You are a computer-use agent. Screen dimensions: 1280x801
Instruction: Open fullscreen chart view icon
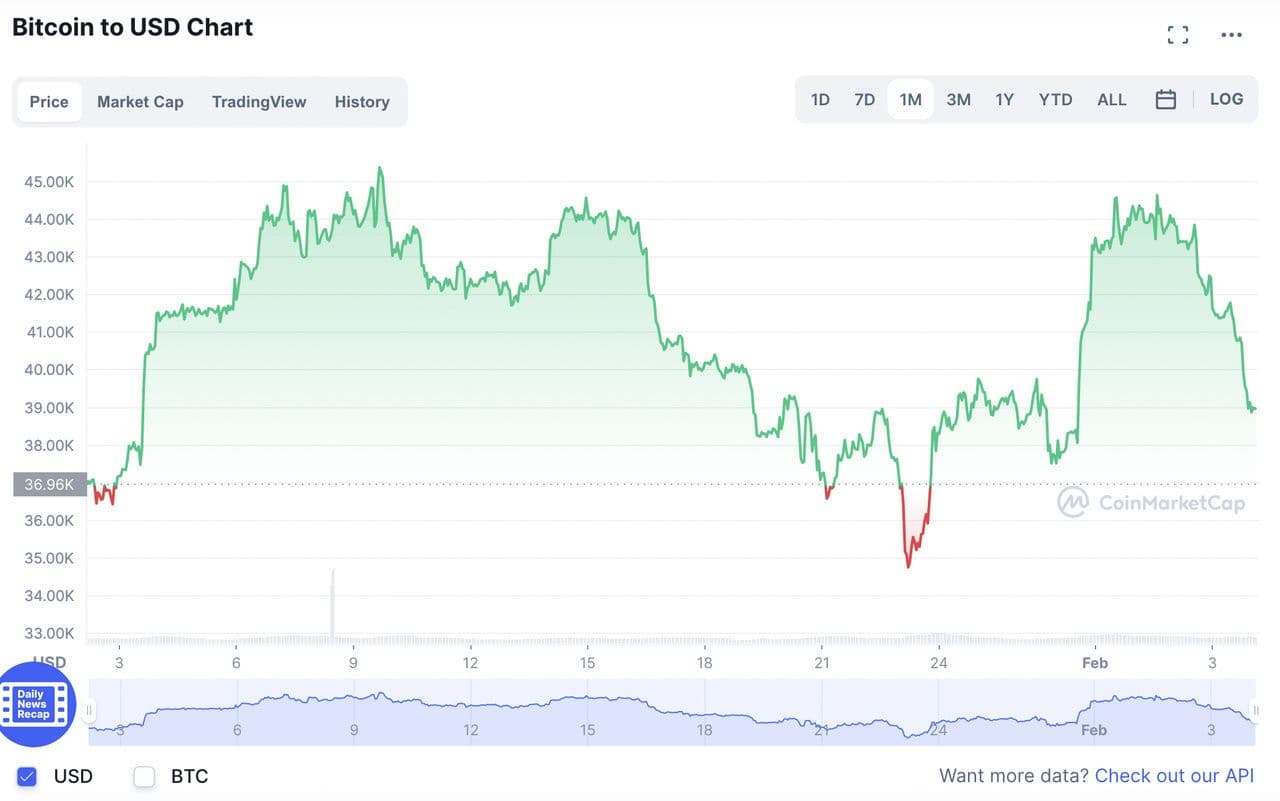[x=1178, y=35]
